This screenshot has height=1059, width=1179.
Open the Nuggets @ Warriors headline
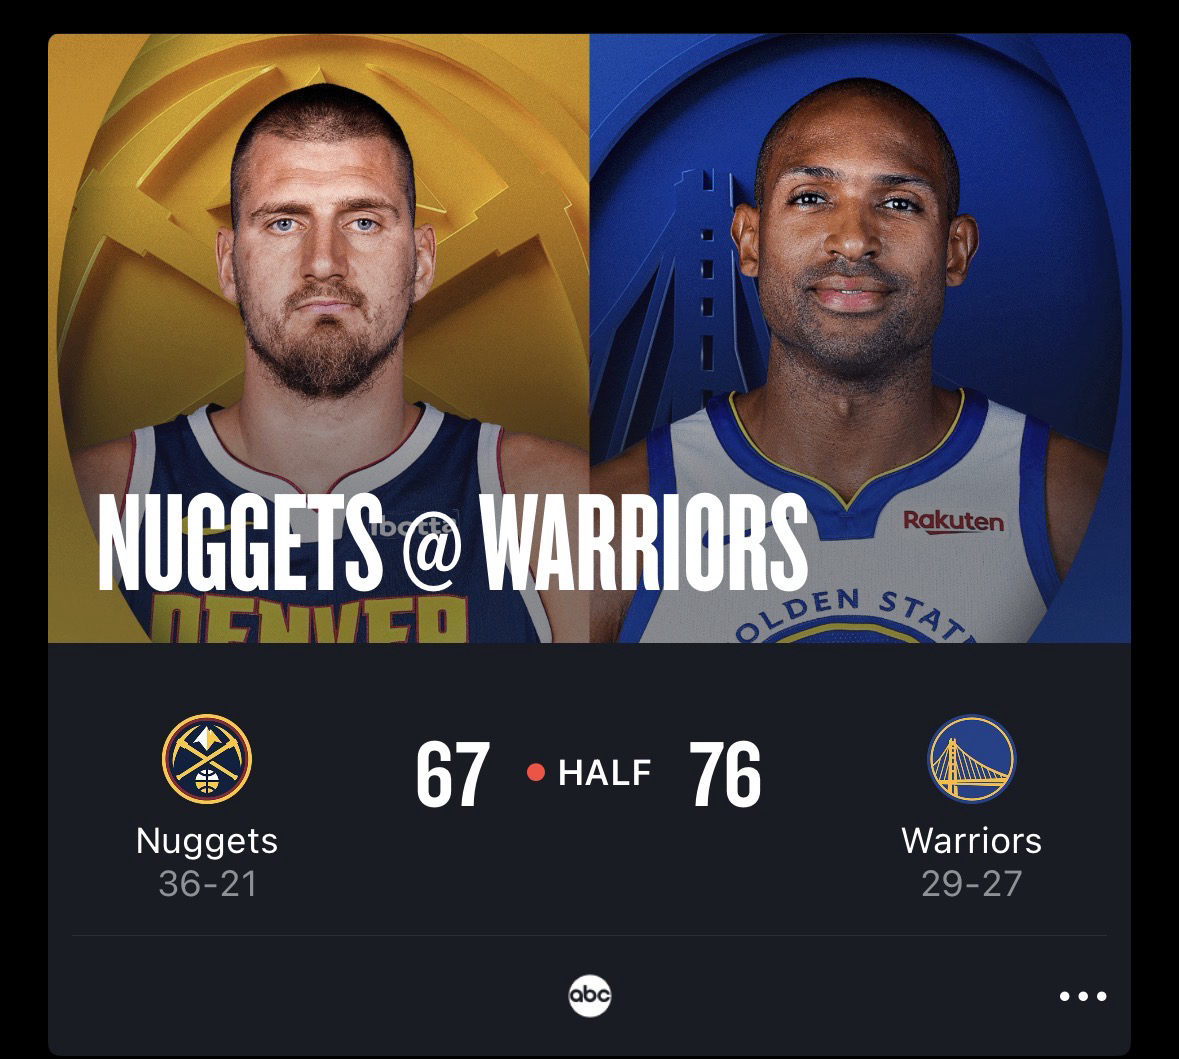(x=453, y=543)
